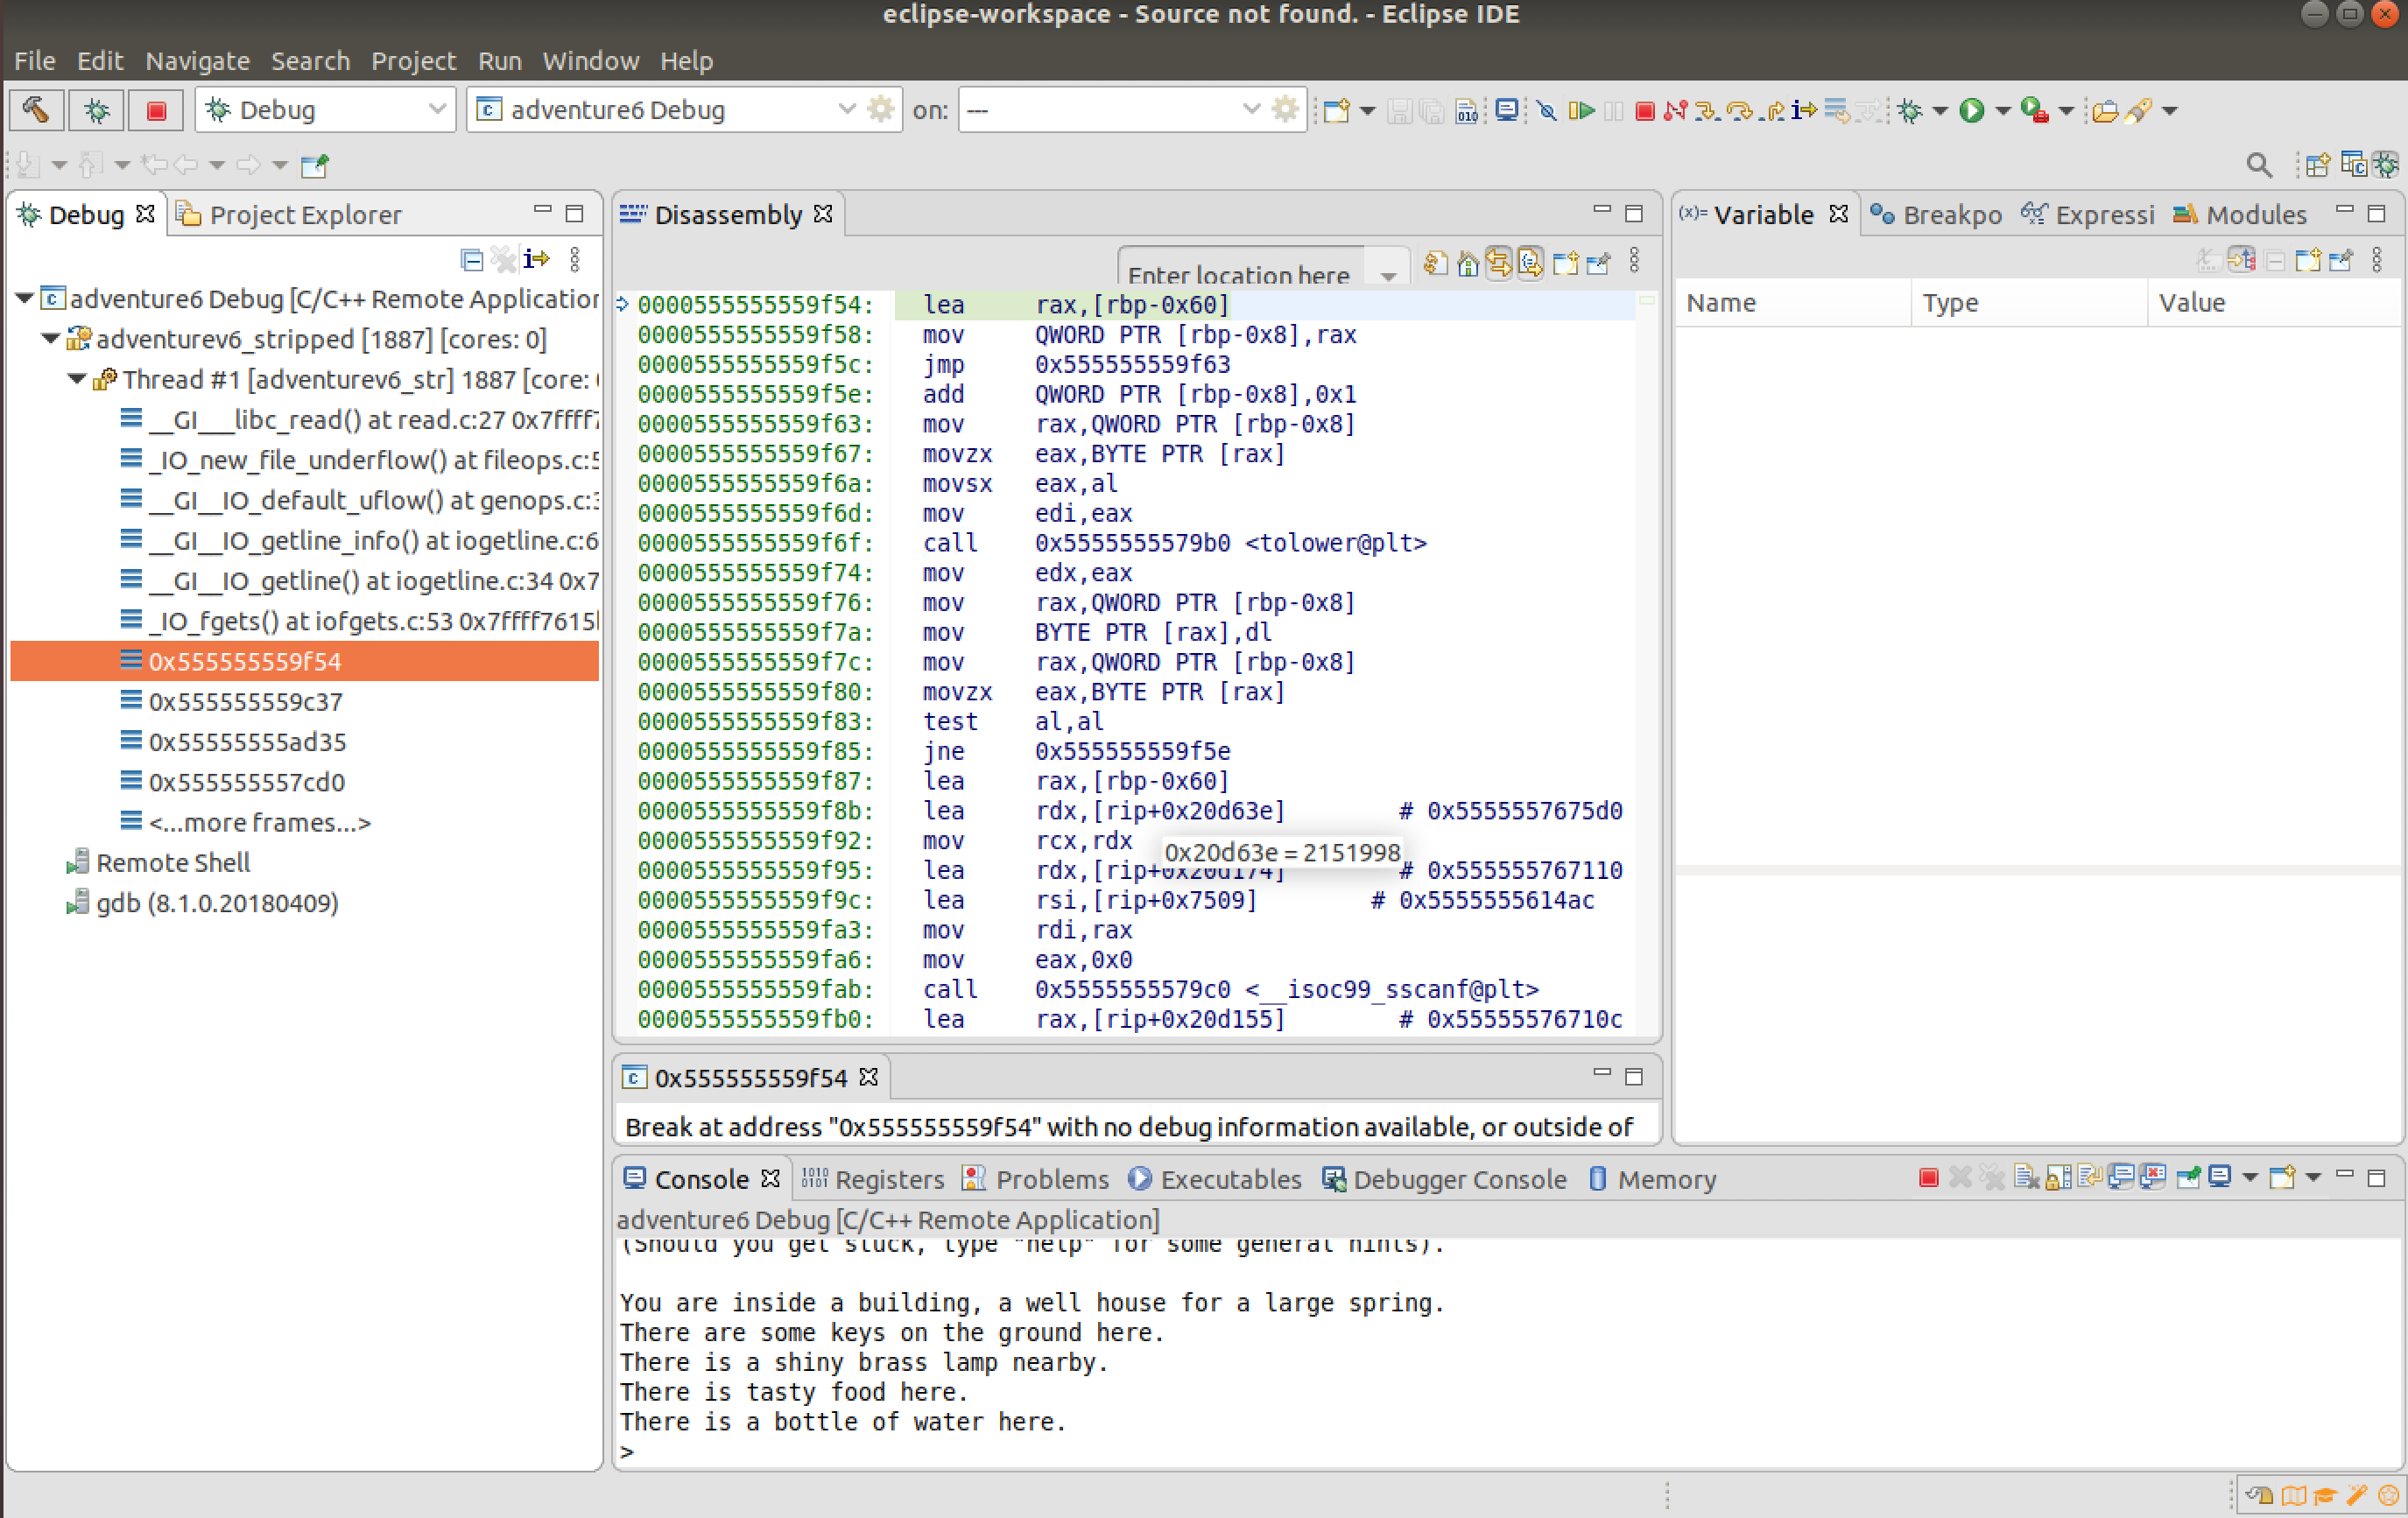The width and height of the screenshot is (2408, 1518).
Task: Toggle Show Type Names in Variables view
Action: [x=2208, y=261]
